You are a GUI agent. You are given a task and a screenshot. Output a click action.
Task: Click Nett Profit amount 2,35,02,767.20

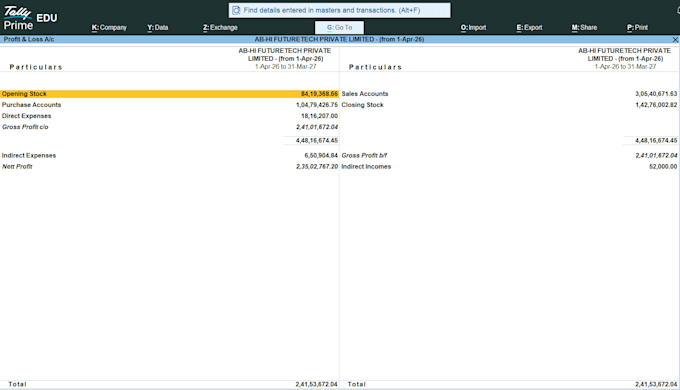coord(317,167)
